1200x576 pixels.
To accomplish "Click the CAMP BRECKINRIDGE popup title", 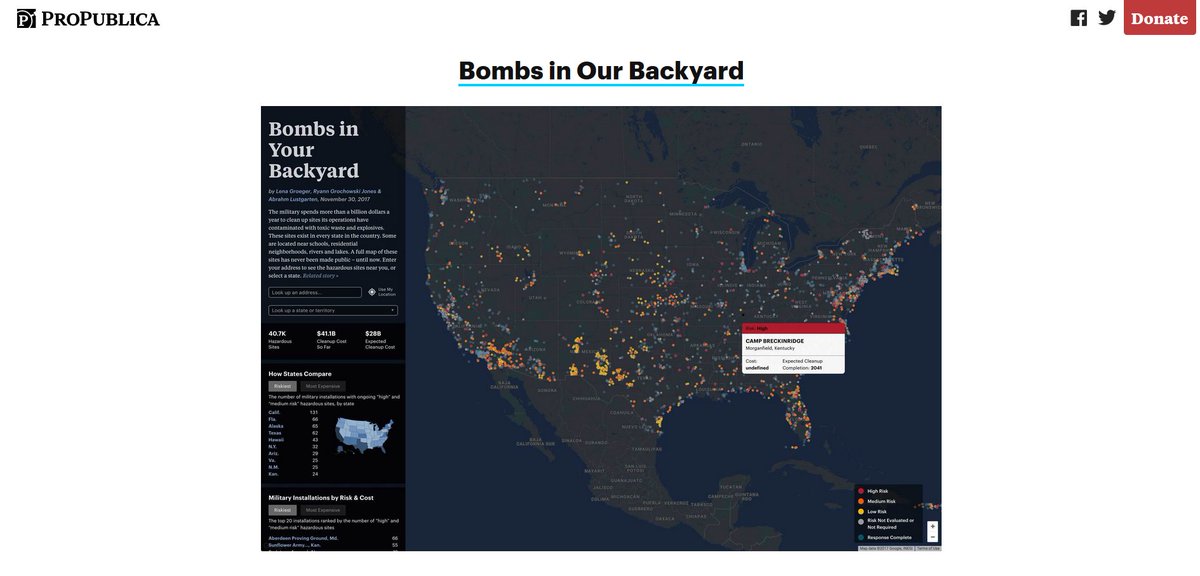I will click(x=775, y=341).
